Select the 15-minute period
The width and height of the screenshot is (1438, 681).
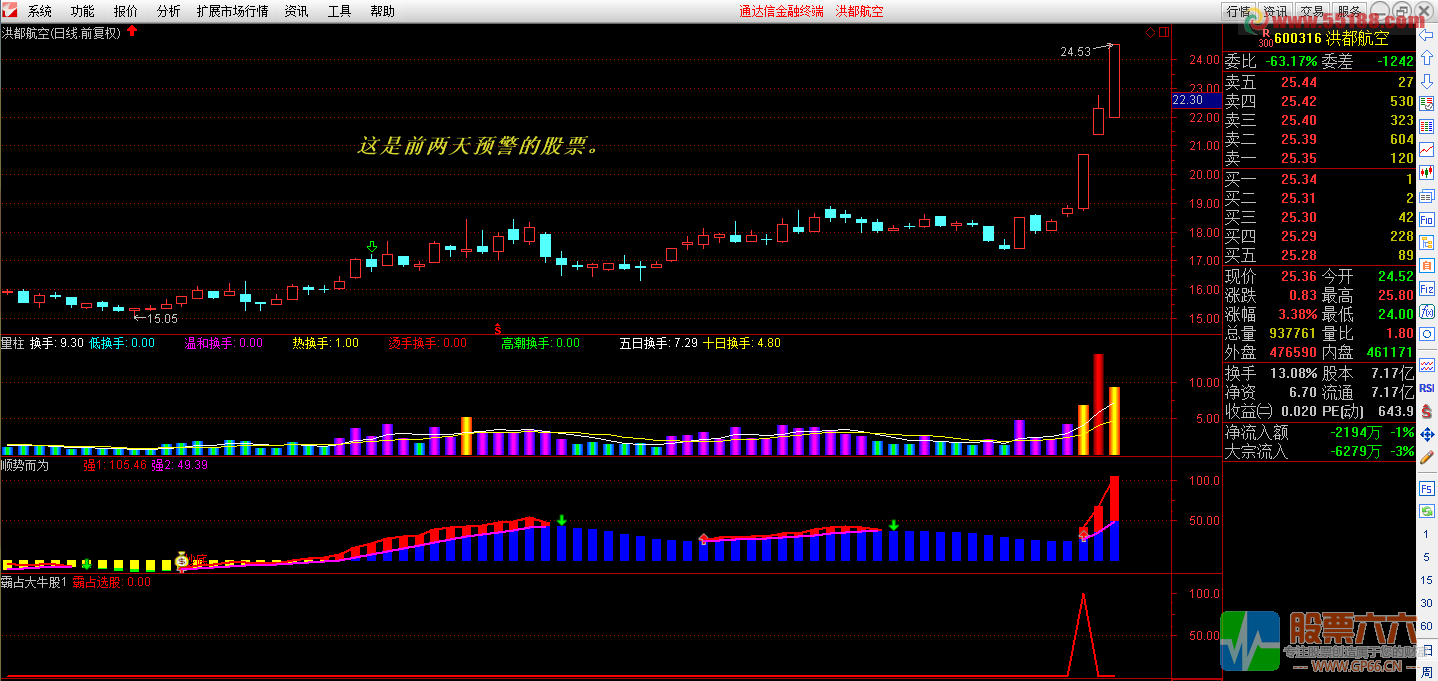click(1428, 580)
